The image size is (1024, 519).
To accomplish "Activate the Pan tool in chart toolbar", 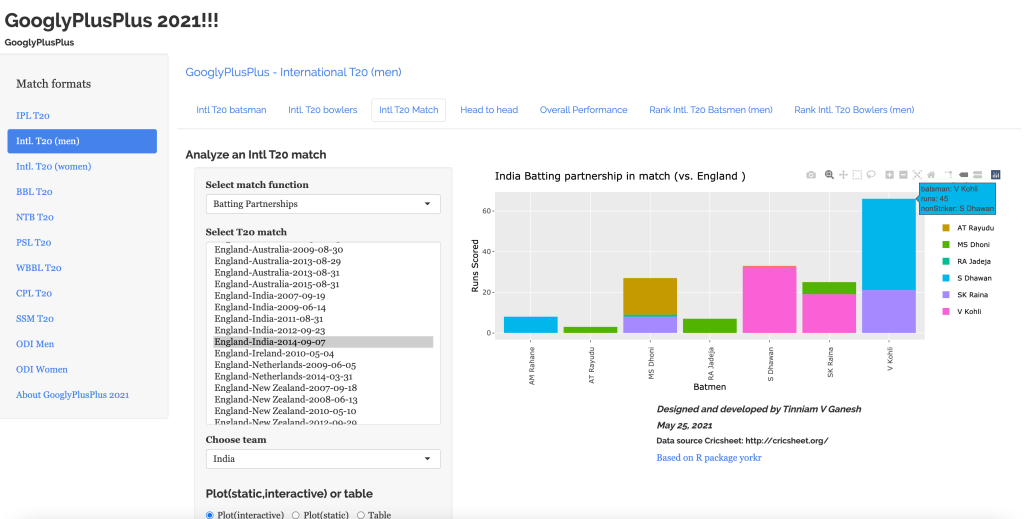I will coord(843,175).
